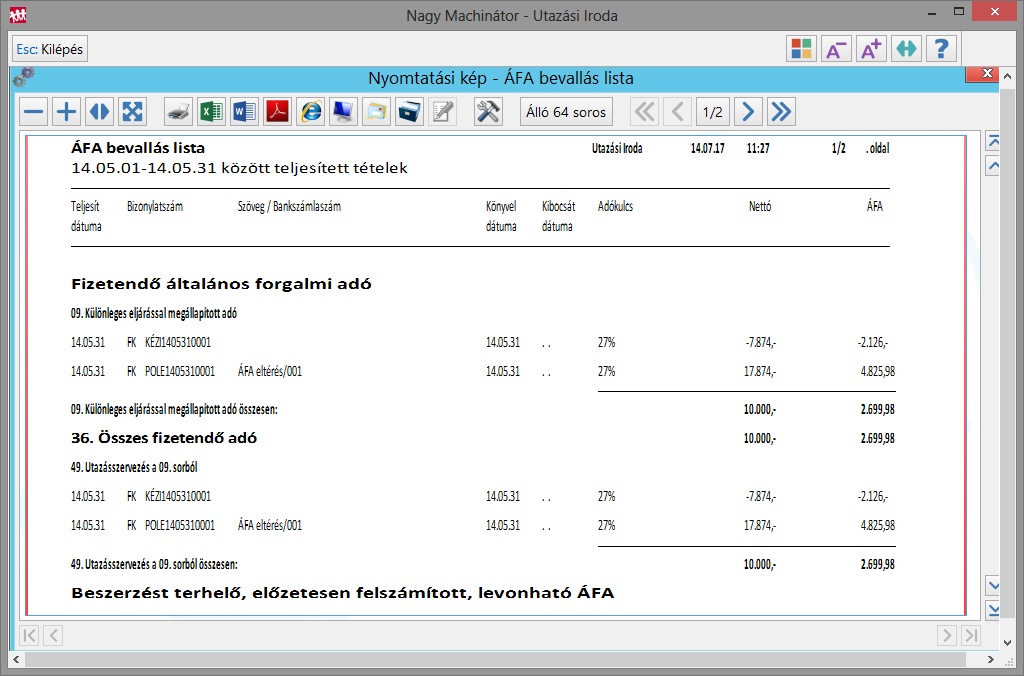Click the Szöveg / Bankszámlaszám column header
This screenshot has width=1024, height=676.
click(289, 206)
